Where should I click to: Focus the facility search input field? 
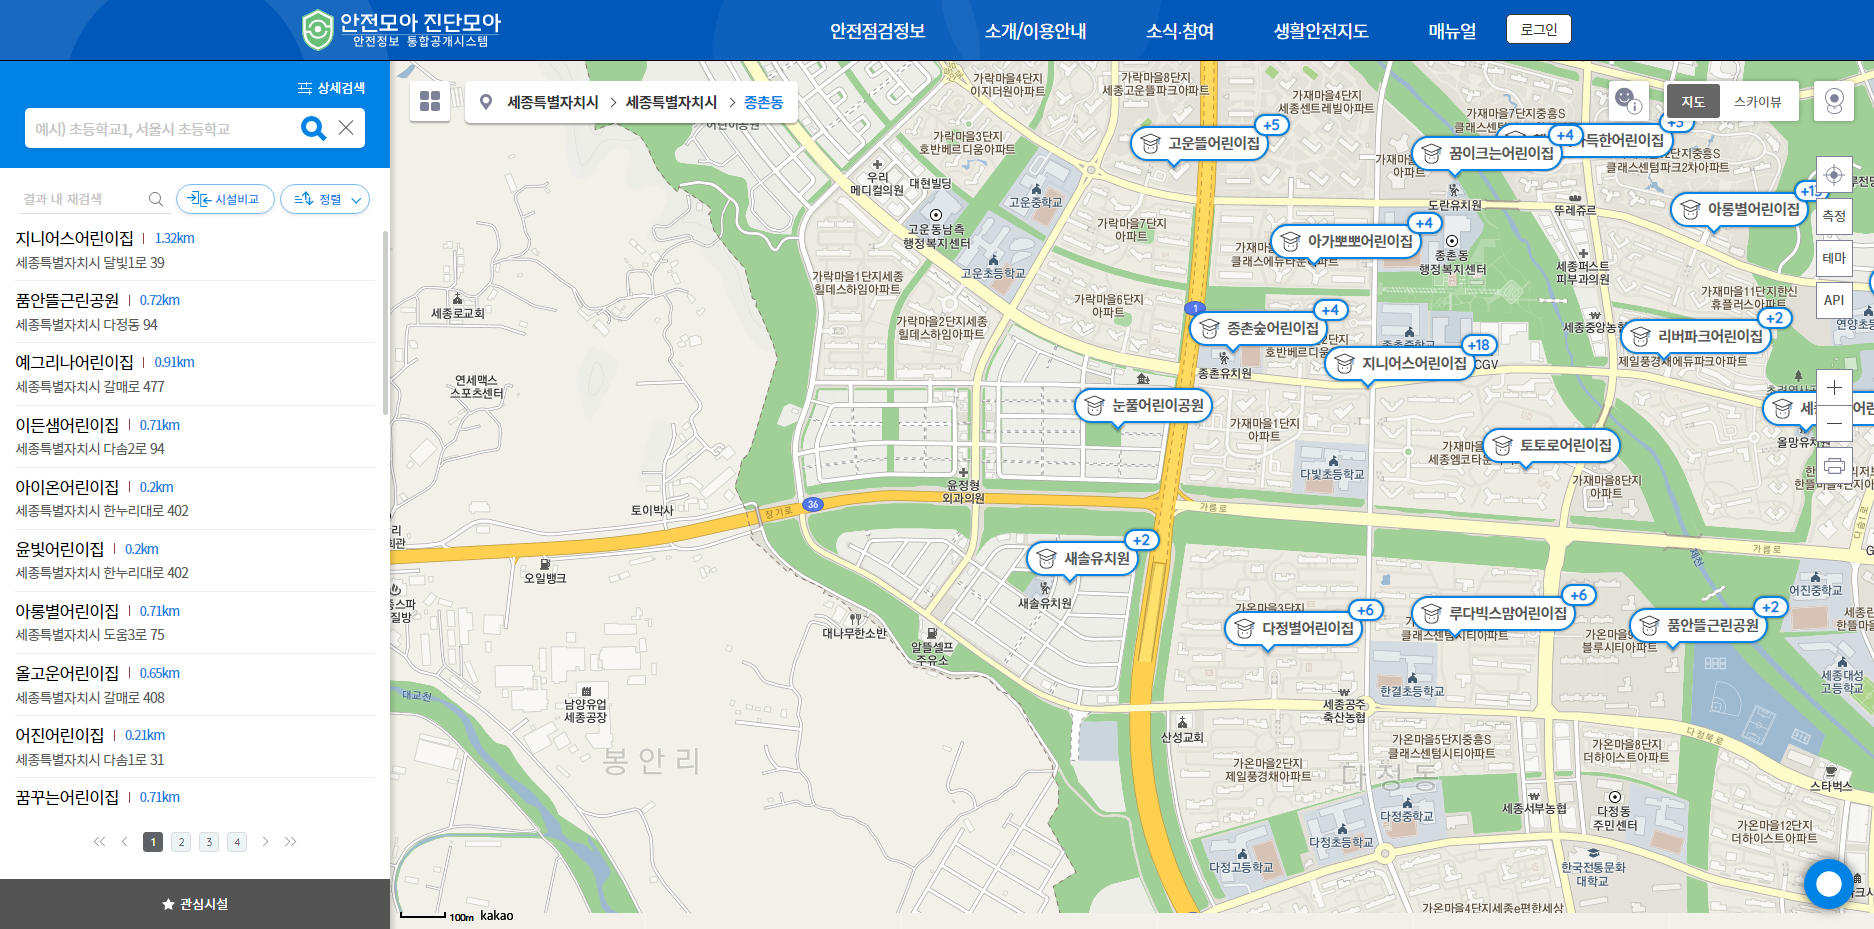160,128
